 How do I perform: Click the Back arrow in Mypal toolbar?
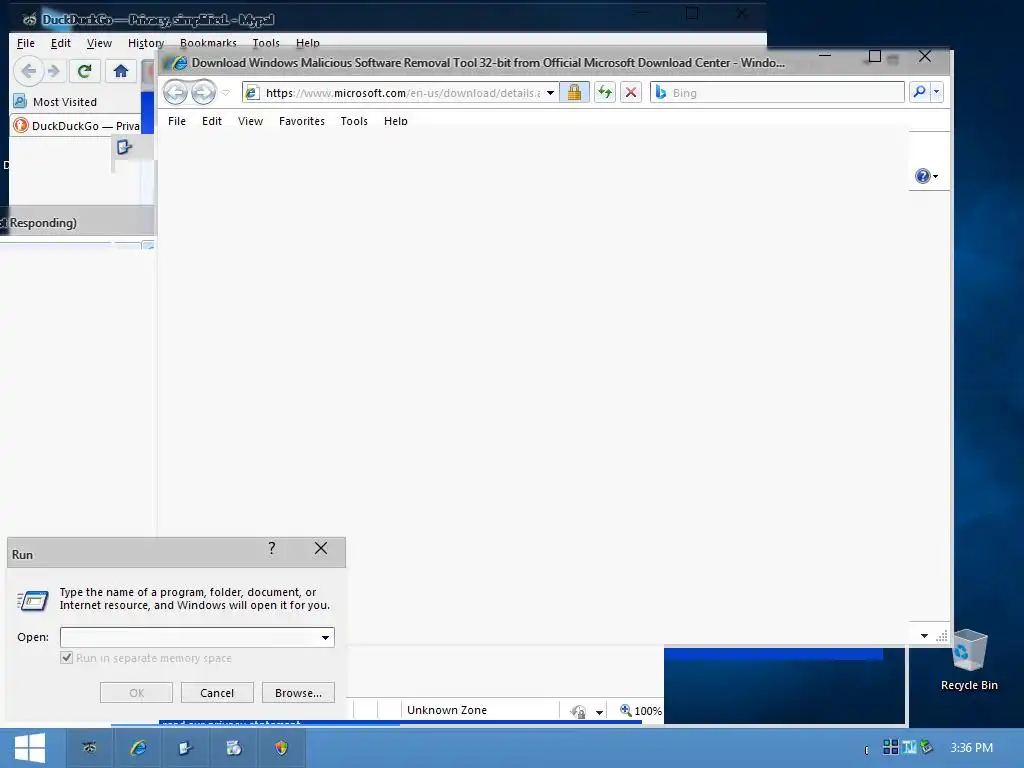click(x=28, y=71)
